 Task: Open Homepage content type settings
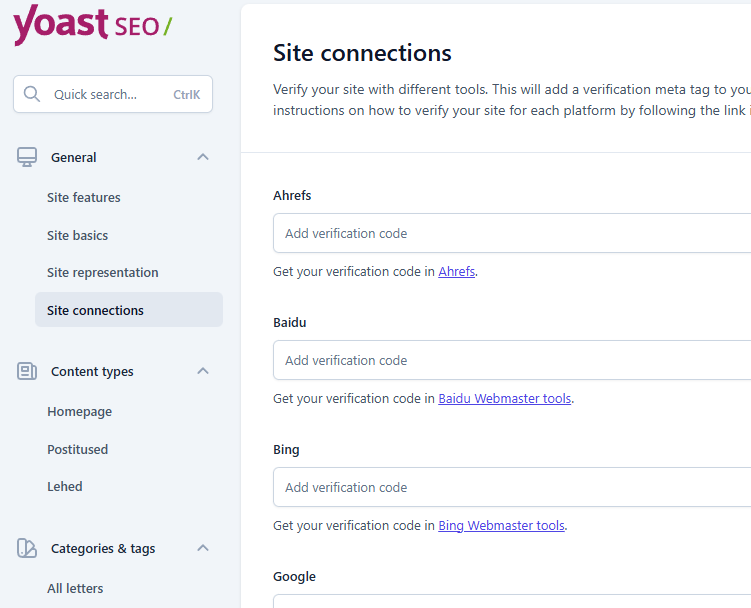click(x=80, y=412)
